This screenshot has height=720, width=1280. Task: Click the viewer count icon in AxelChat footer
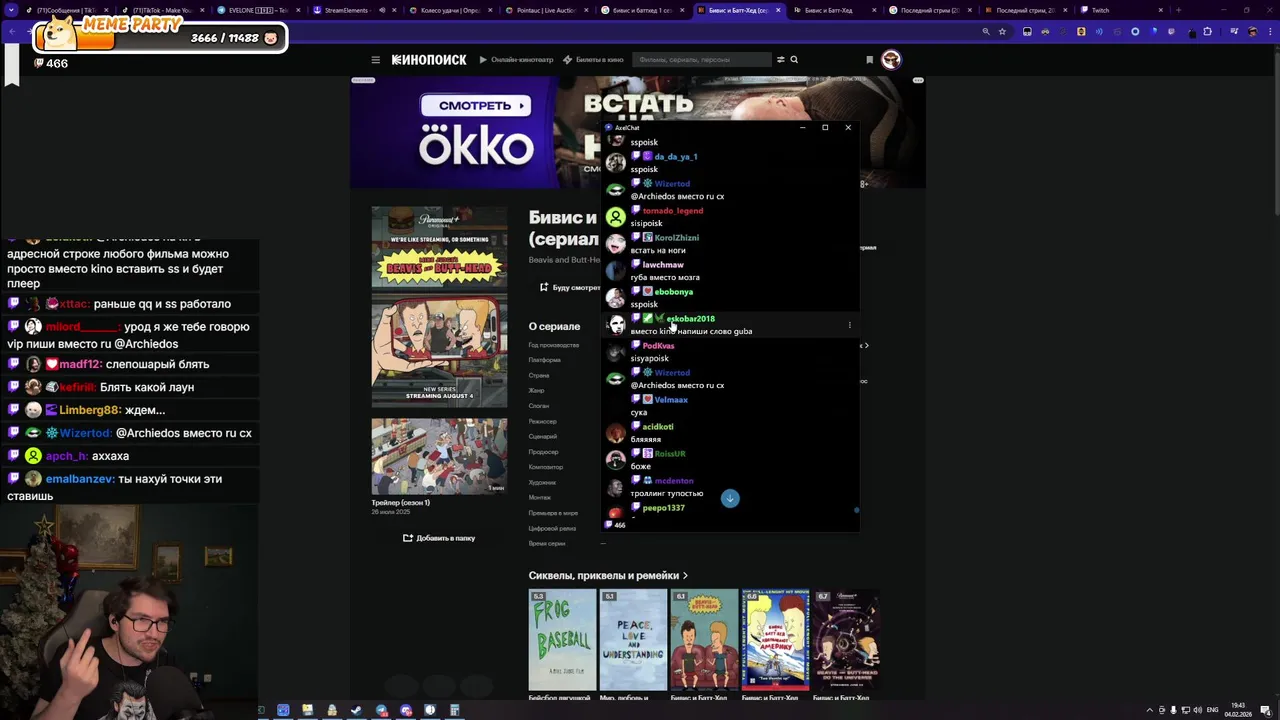tap(608, 525)
